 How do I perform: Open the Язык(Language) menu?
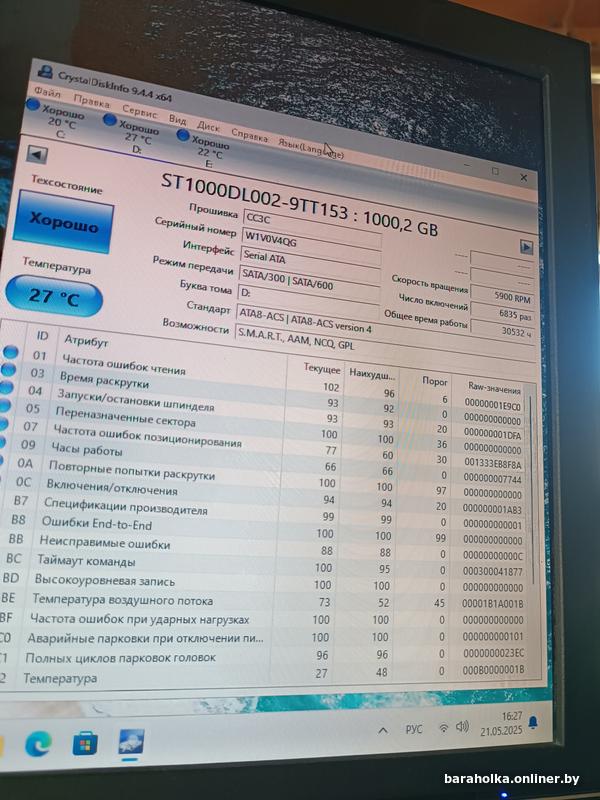[311, 147]
